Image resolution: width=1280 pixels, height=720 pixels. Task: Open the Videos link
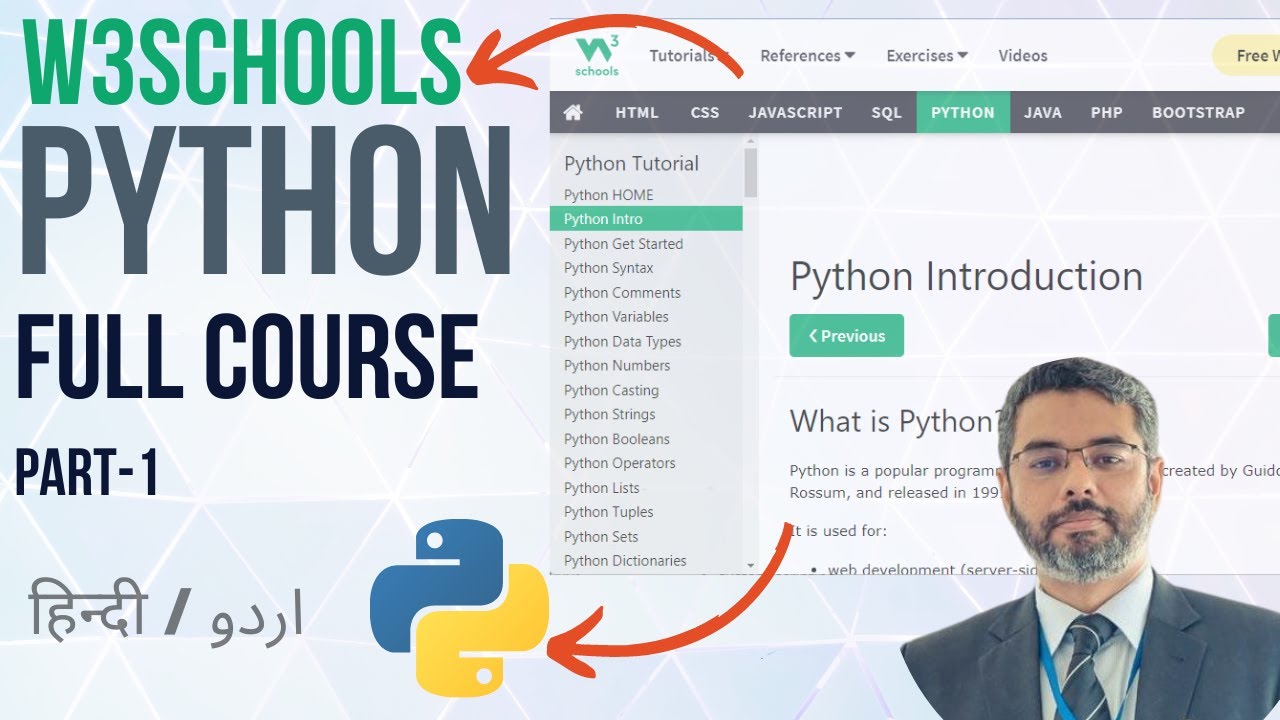tap(1023, 56)
